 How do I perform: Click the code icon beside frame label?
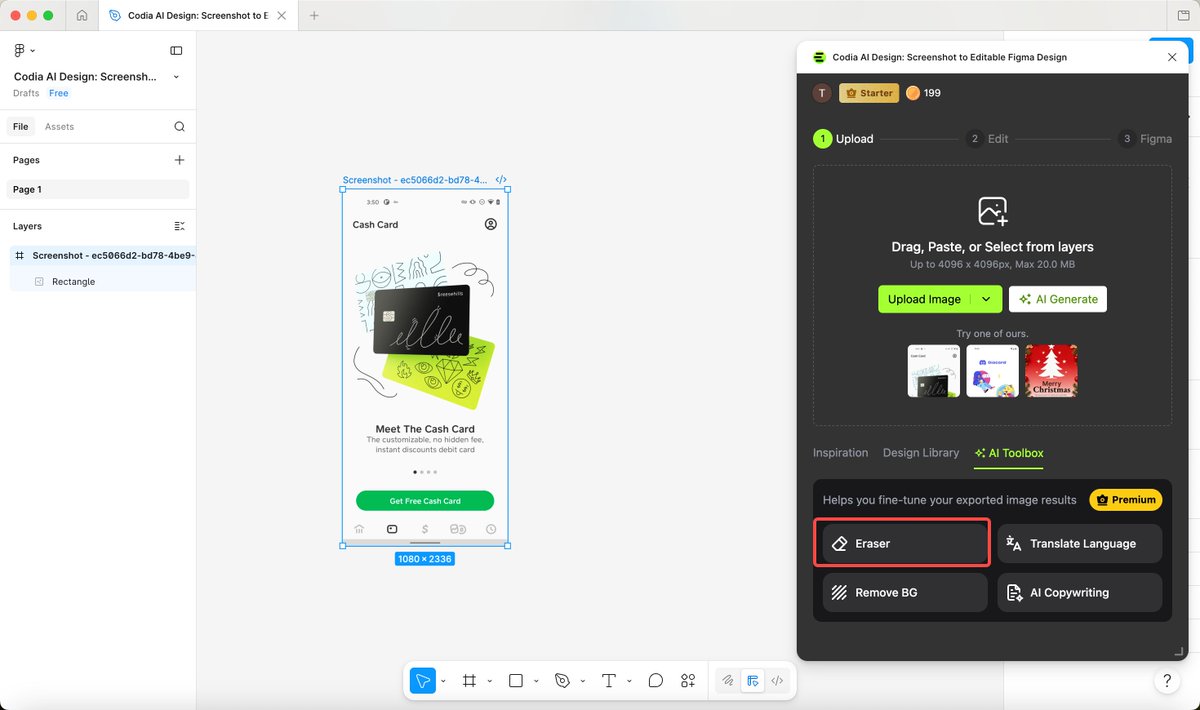pos(501,180)
